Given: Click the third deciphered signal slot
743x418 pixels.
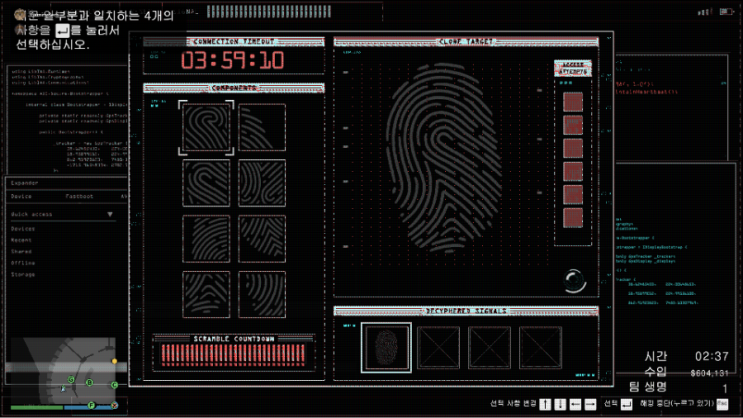Looking at the screenshot, I should coord(489,347).
